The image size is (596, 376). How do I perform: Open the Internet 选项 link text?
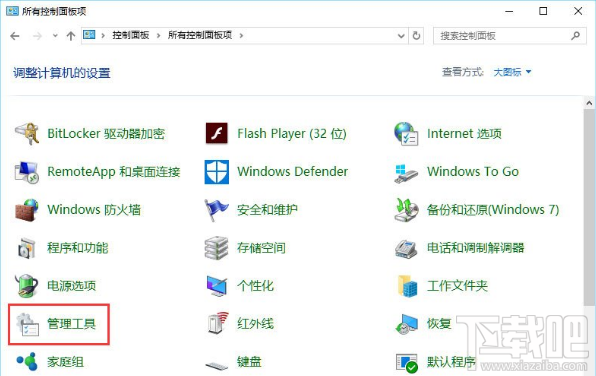pos(464,133)
